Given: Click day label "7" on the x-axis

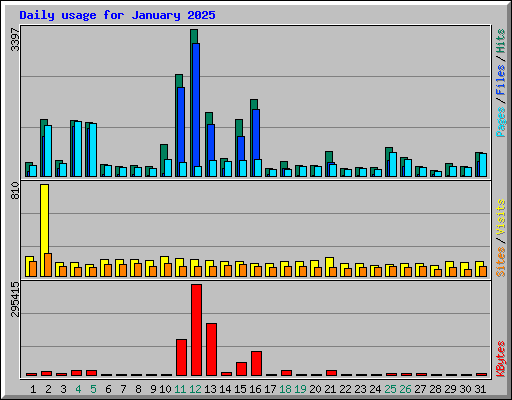Looking at the screenshot, I should coord(123,389).
